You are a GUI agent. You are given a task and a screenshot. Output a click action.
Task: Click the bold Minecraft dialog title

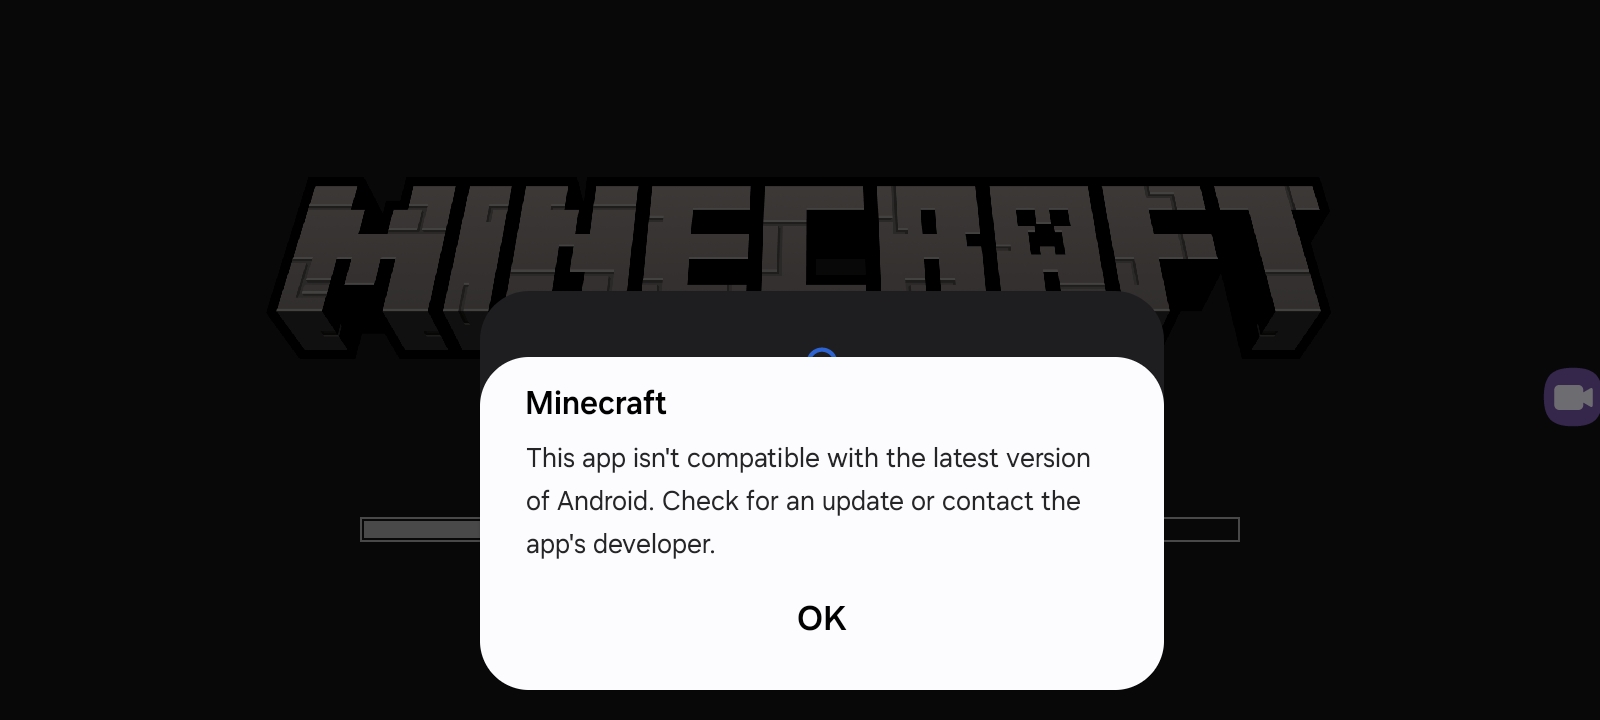pos(596,403)
